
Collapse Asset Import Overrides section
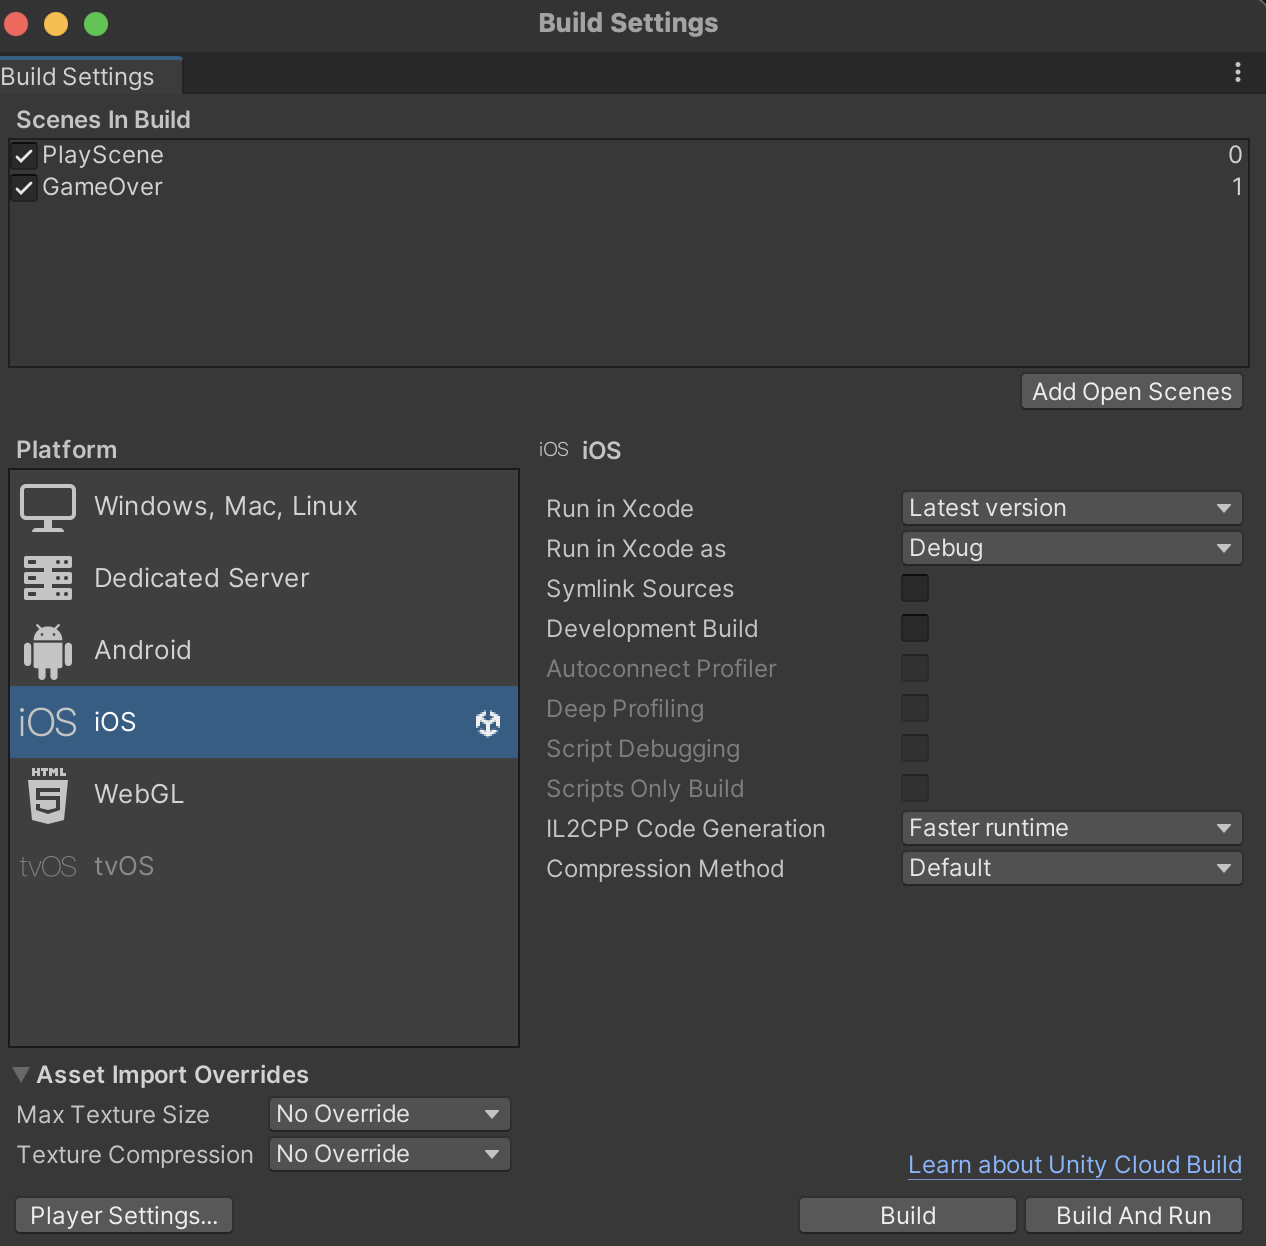[x=20, y=1075]
